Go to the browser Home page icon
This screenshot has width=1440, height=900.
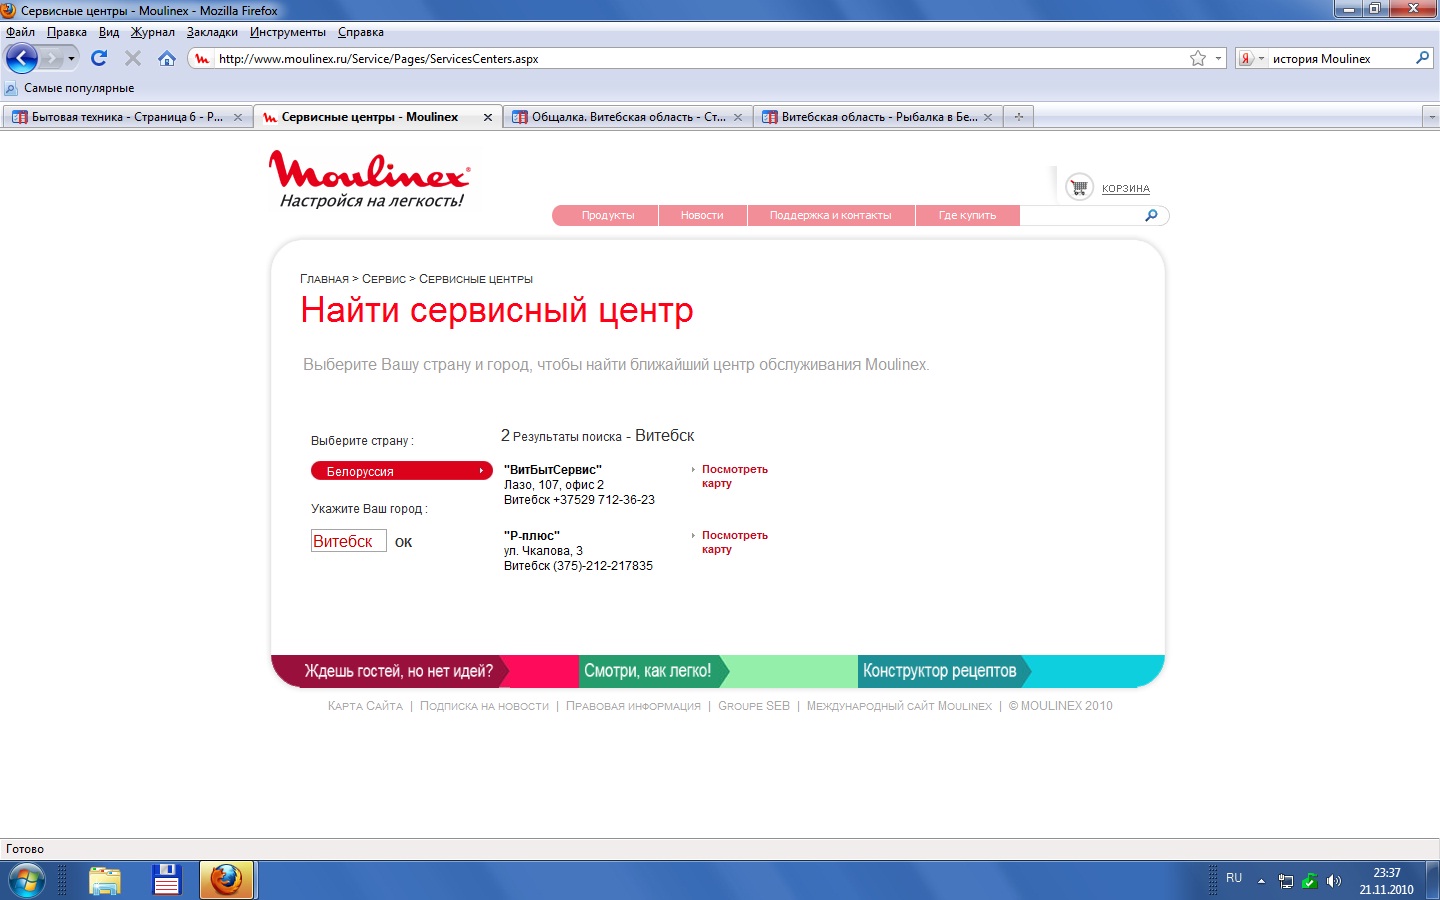click(167, 58)
